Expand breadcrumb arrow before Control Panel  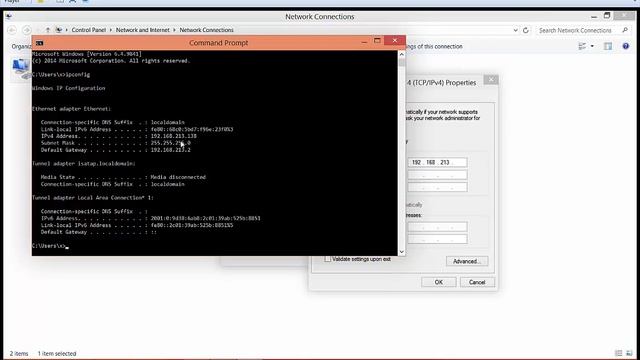[x=67, y=30]
